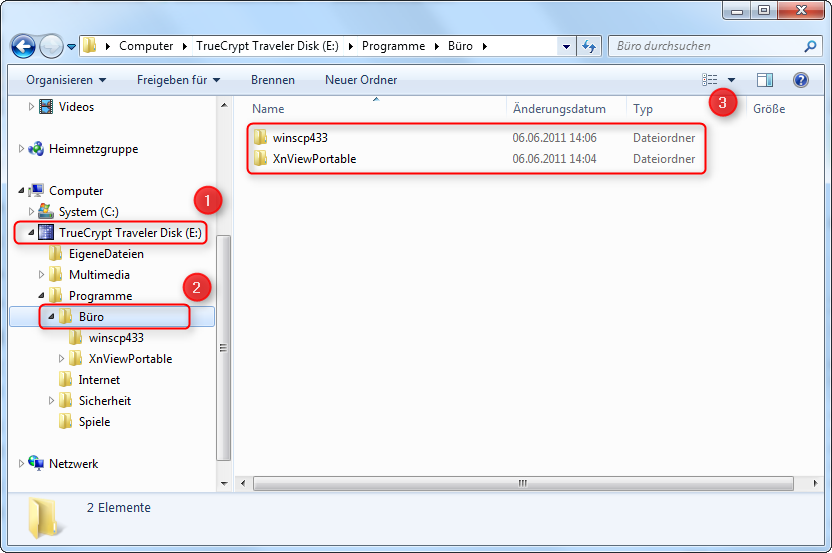Click the System (C:) drive icon
This screenshot has width=832, height=553.
pos(46,211)
